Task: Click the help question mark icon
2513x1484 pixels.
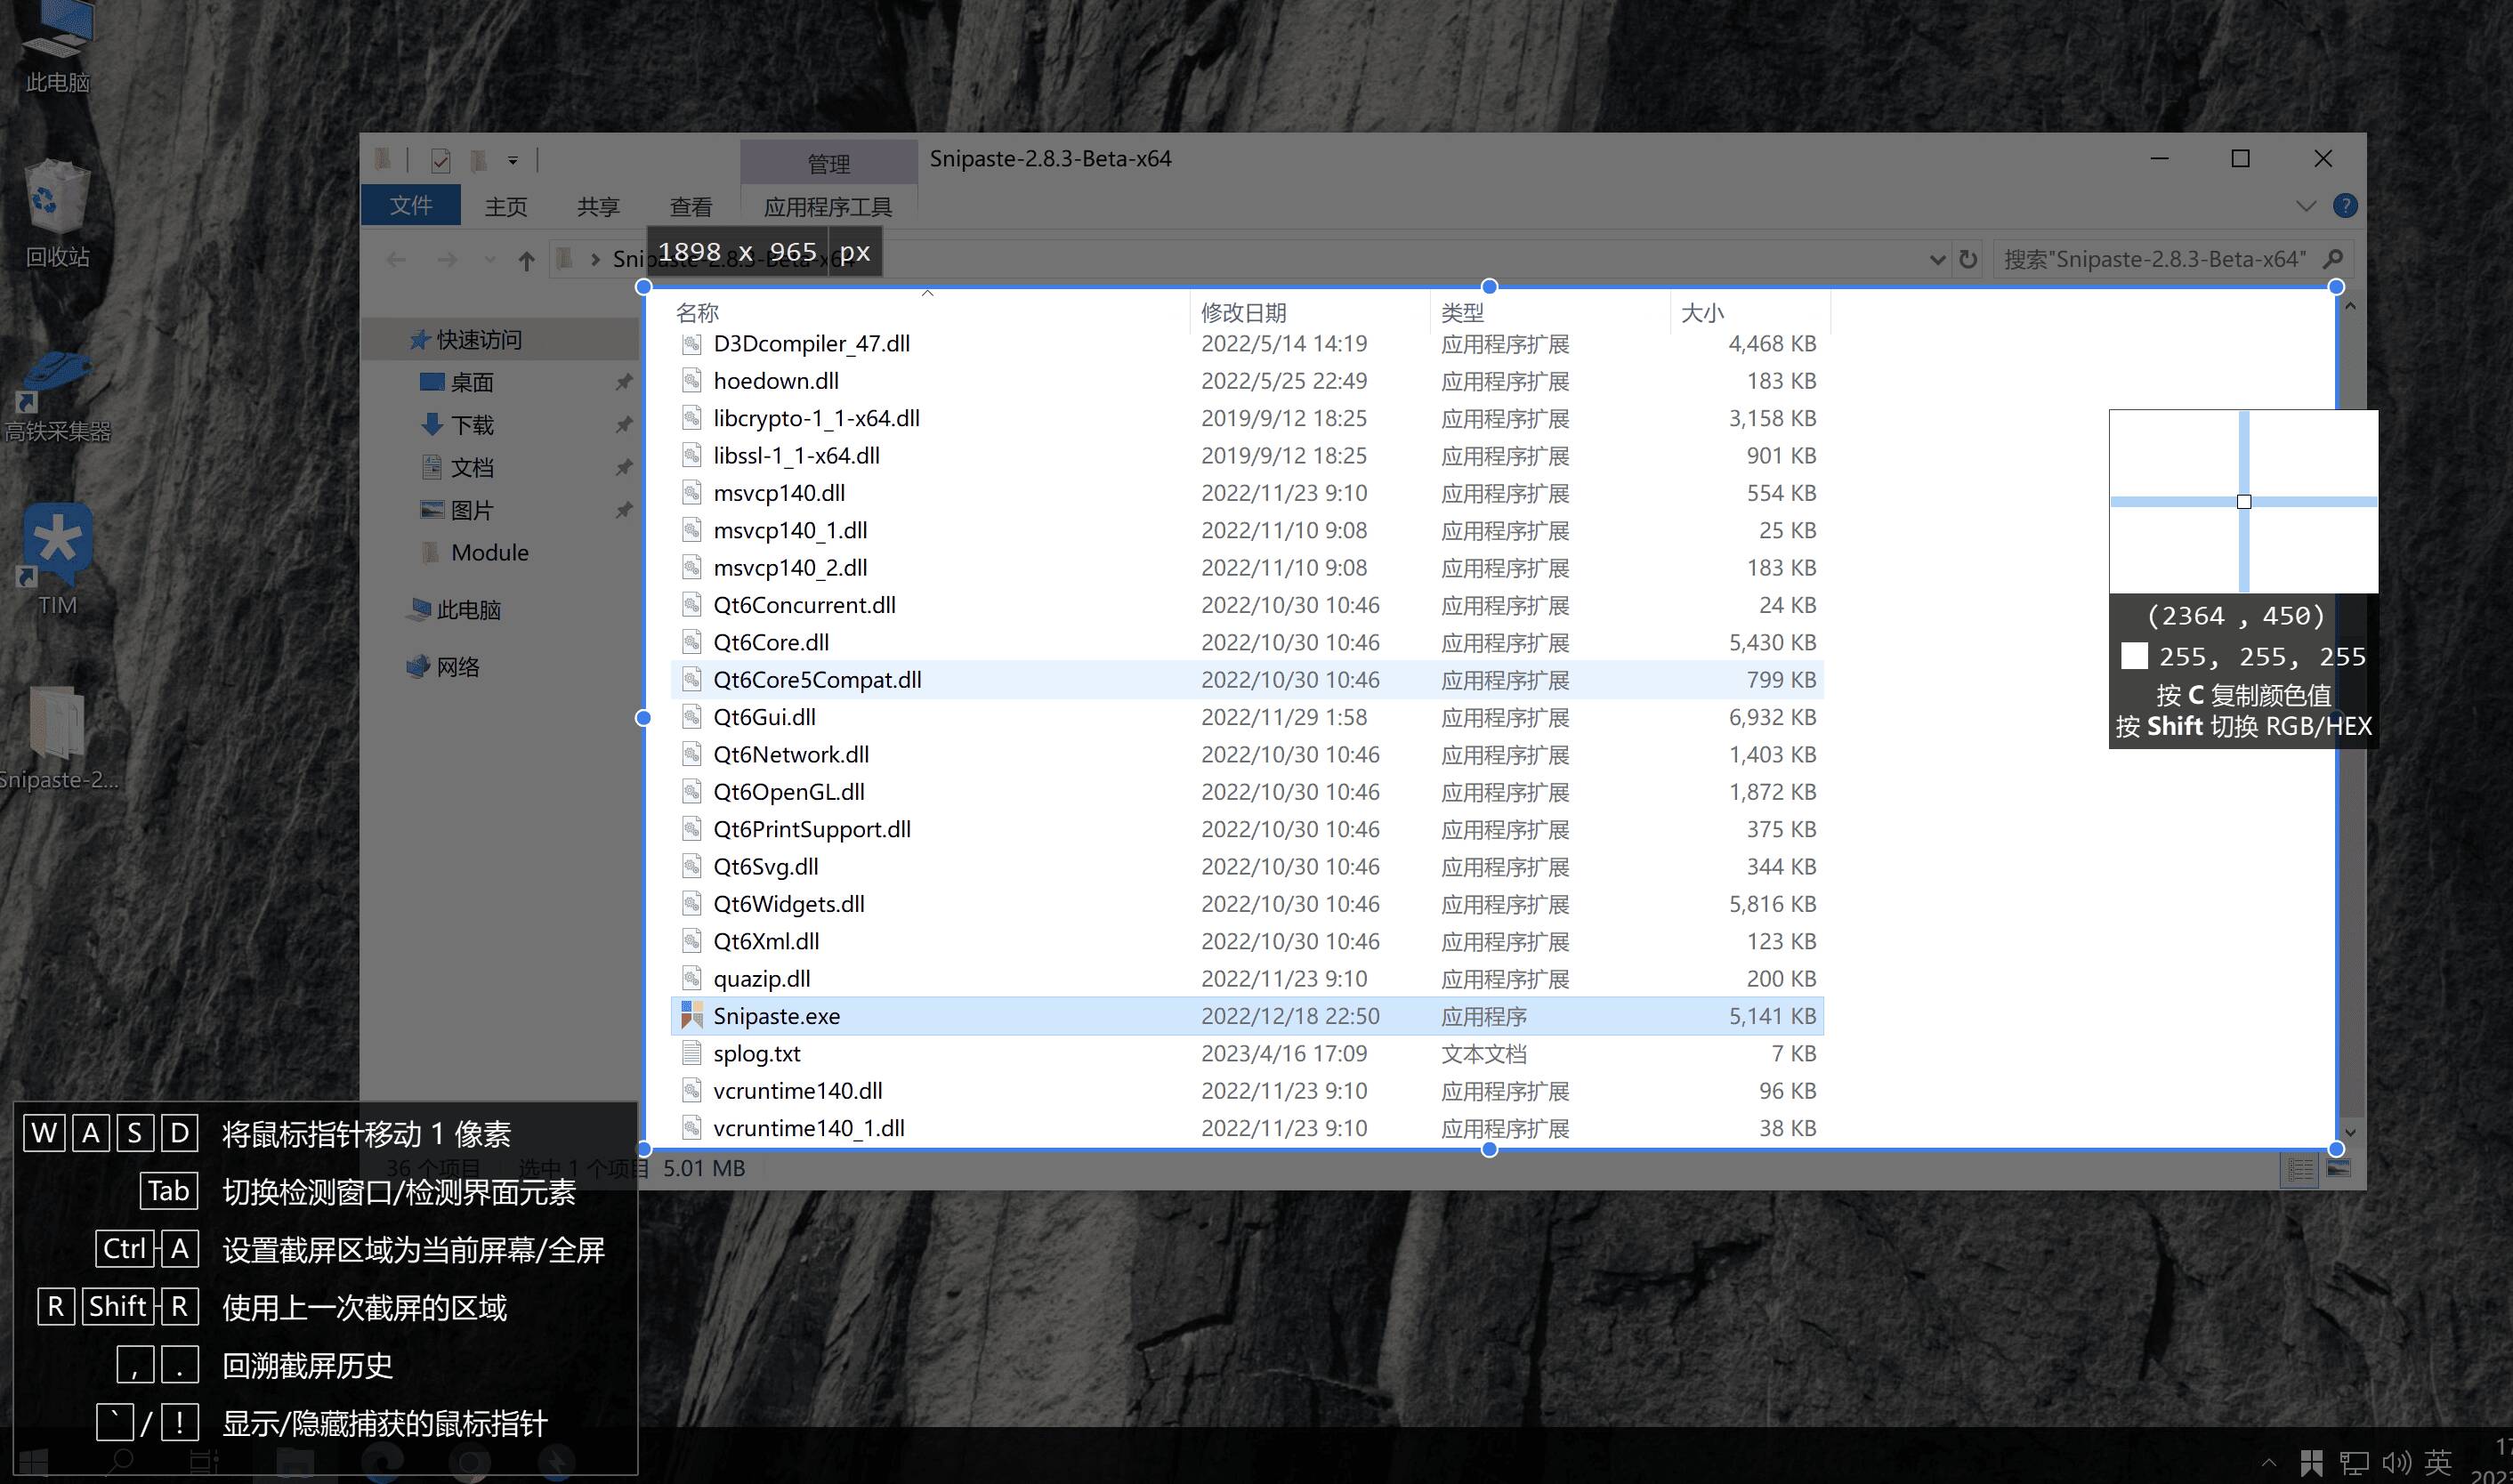Action: coord(2344,206)
